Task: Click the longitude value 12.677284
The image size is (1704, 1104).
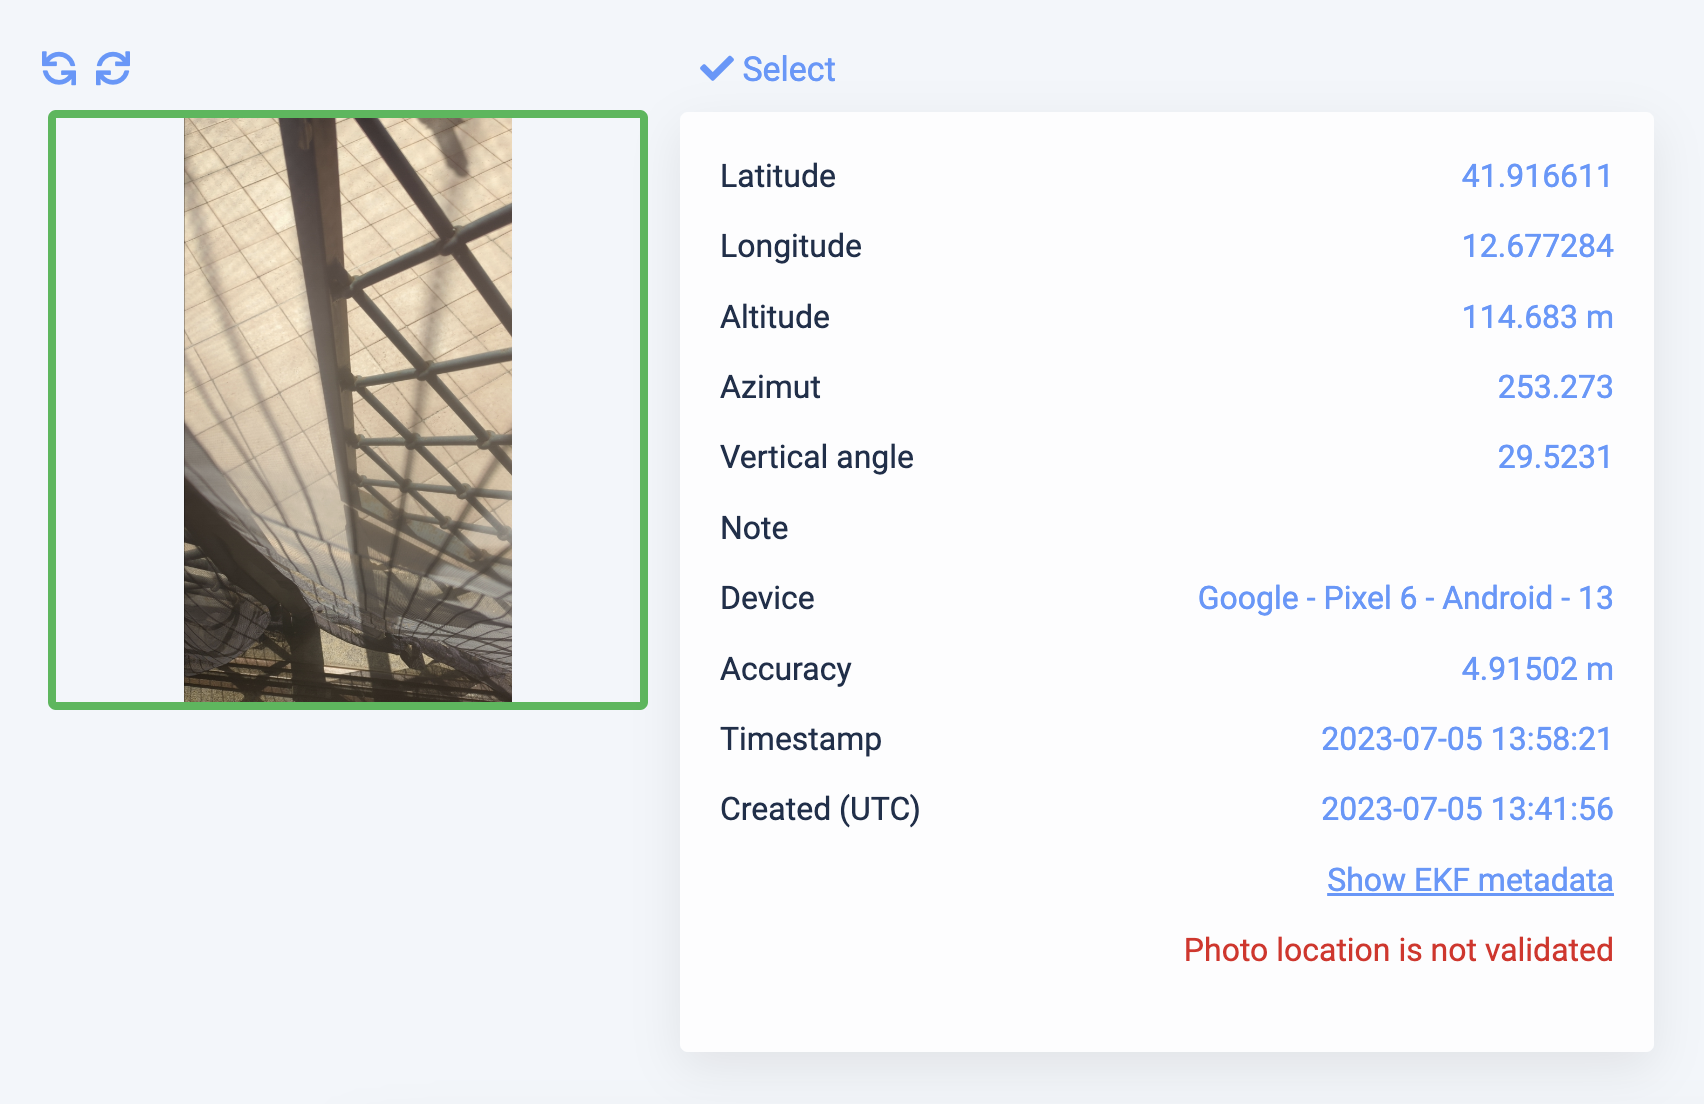Action: point(1537,246)
